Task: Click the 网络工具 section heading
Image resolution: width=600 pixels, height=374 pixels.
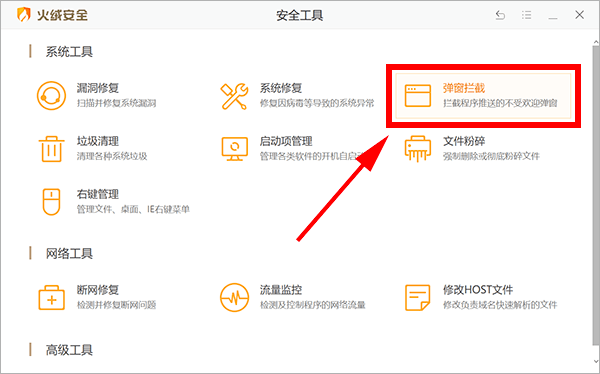Action: click(x=69, y=253)
